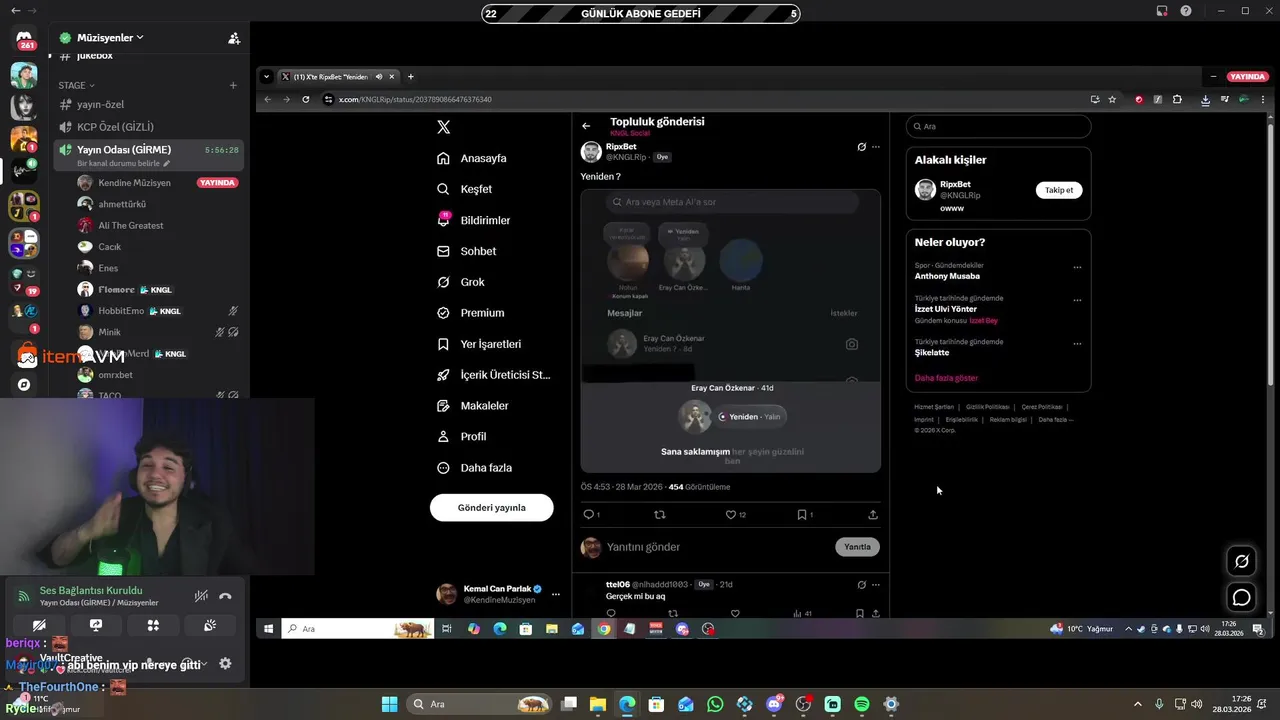Viewport: 1280px width, 720px height.
Task: Open Sohbet messages
Action: [x=467, y=251]
